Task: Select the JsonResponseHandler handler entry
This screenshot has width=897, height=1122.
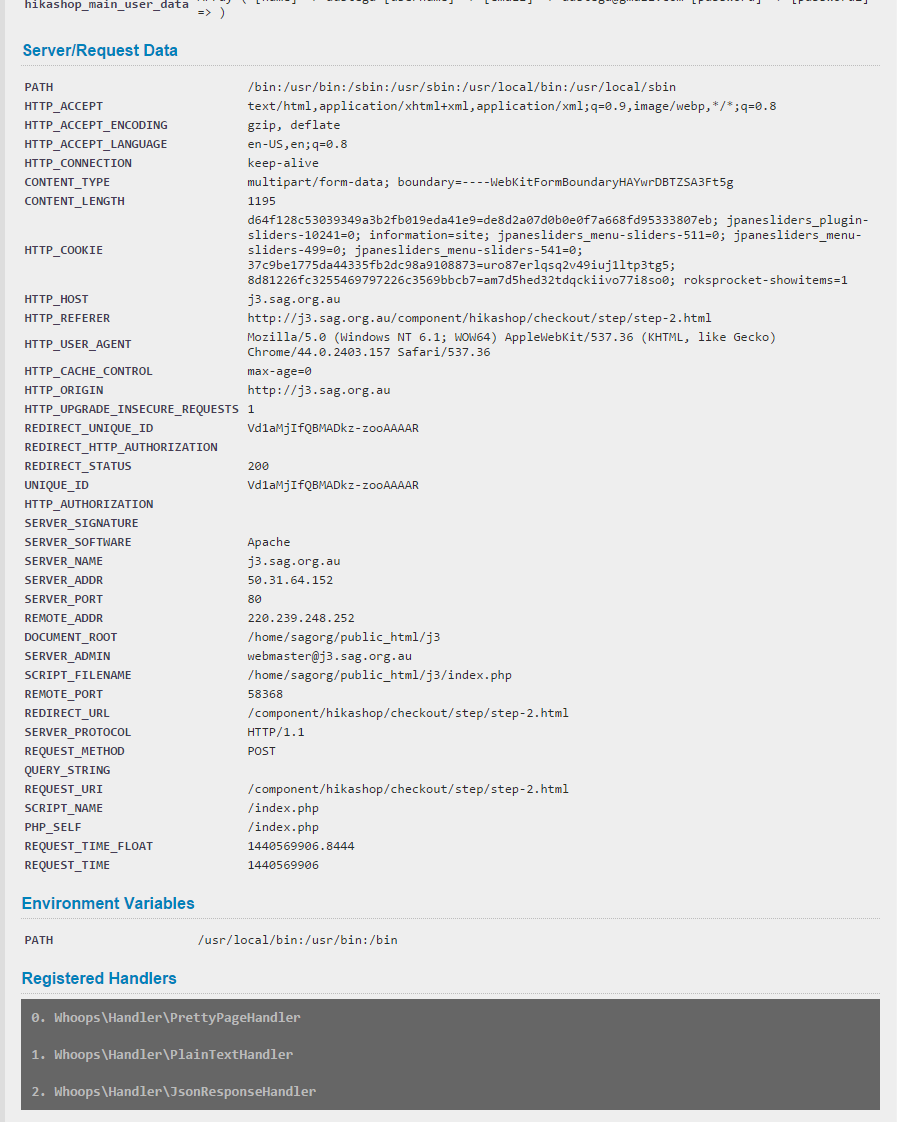Action: point(173,1092)
